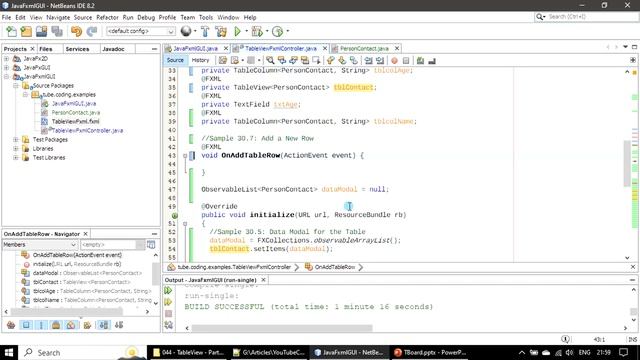Click the Find Selection magnifier icon in editor toolbar
This screenshot has height=360, width=640.
coord(270,60)
